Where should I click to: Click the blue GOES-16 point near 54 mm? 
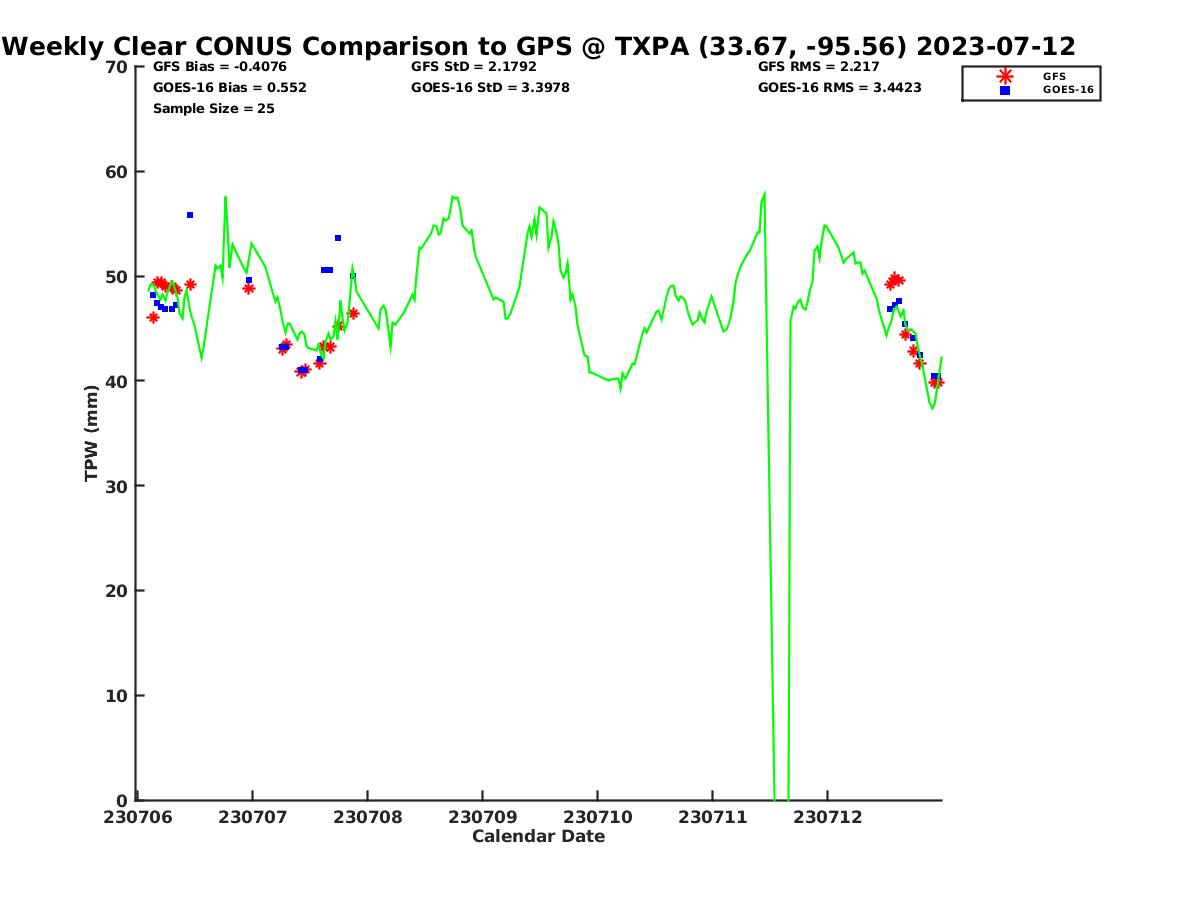pyautogui.click(x=338, y=238)
